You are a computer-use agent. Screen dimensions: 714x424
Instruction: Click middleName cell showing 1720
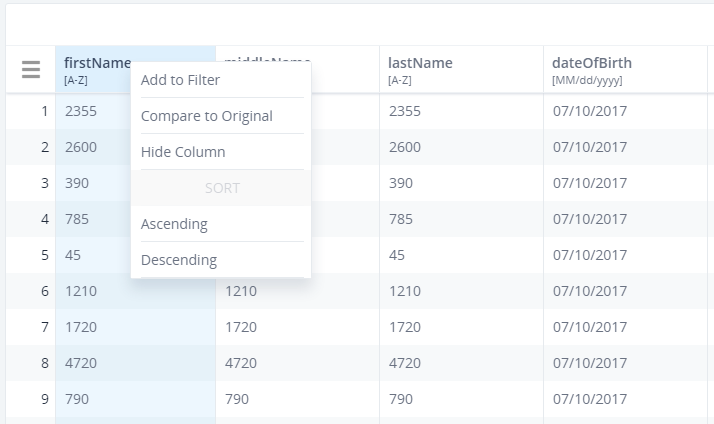click(241, 327)
